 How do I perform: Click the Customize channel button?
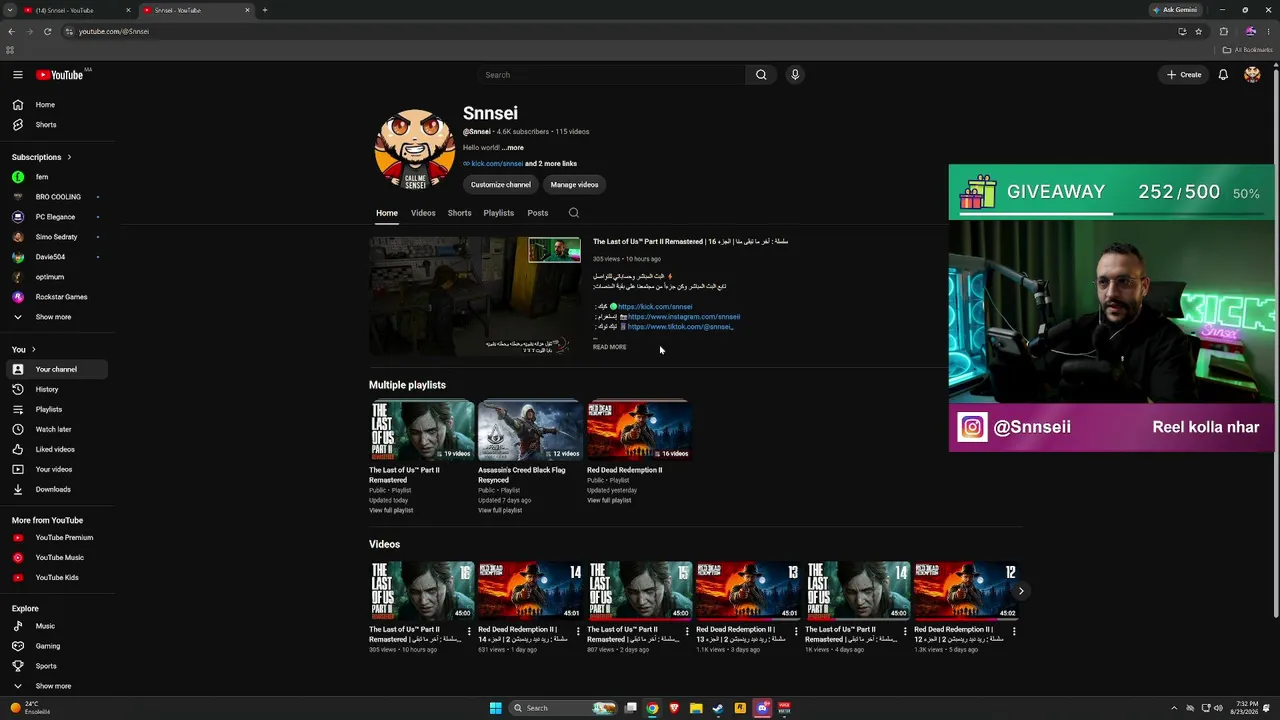click(501, 185)
